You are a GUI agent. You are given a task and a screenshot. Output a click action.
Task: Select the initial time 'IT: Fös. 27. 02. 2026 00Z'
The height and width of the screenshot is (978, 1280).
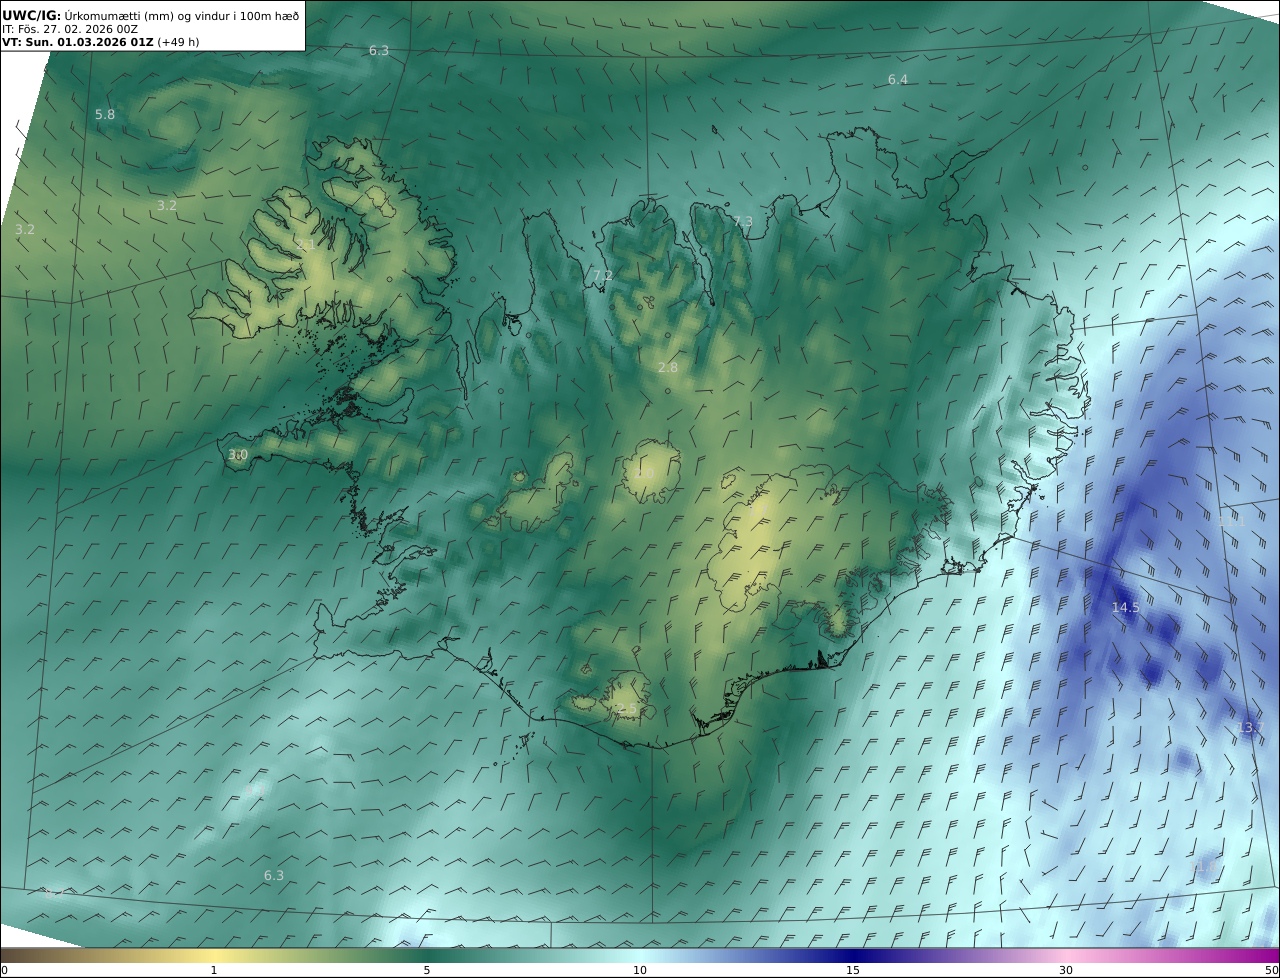[70, 29]
